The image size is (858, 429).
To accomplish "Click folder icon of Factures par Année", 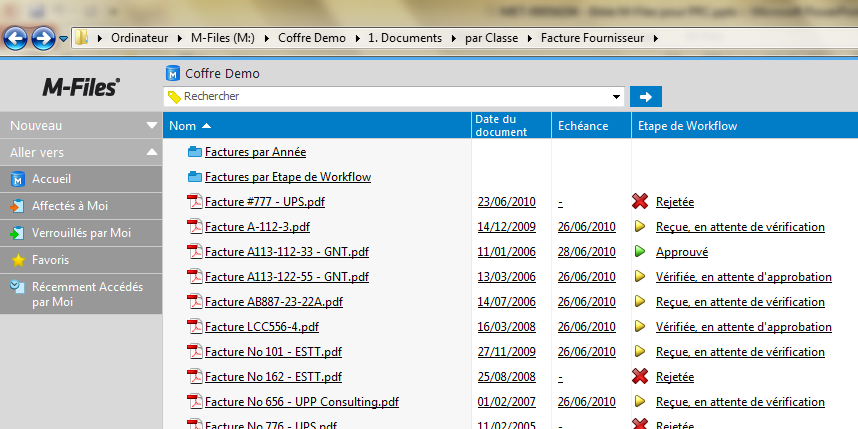I will click(x=195, y=152).
